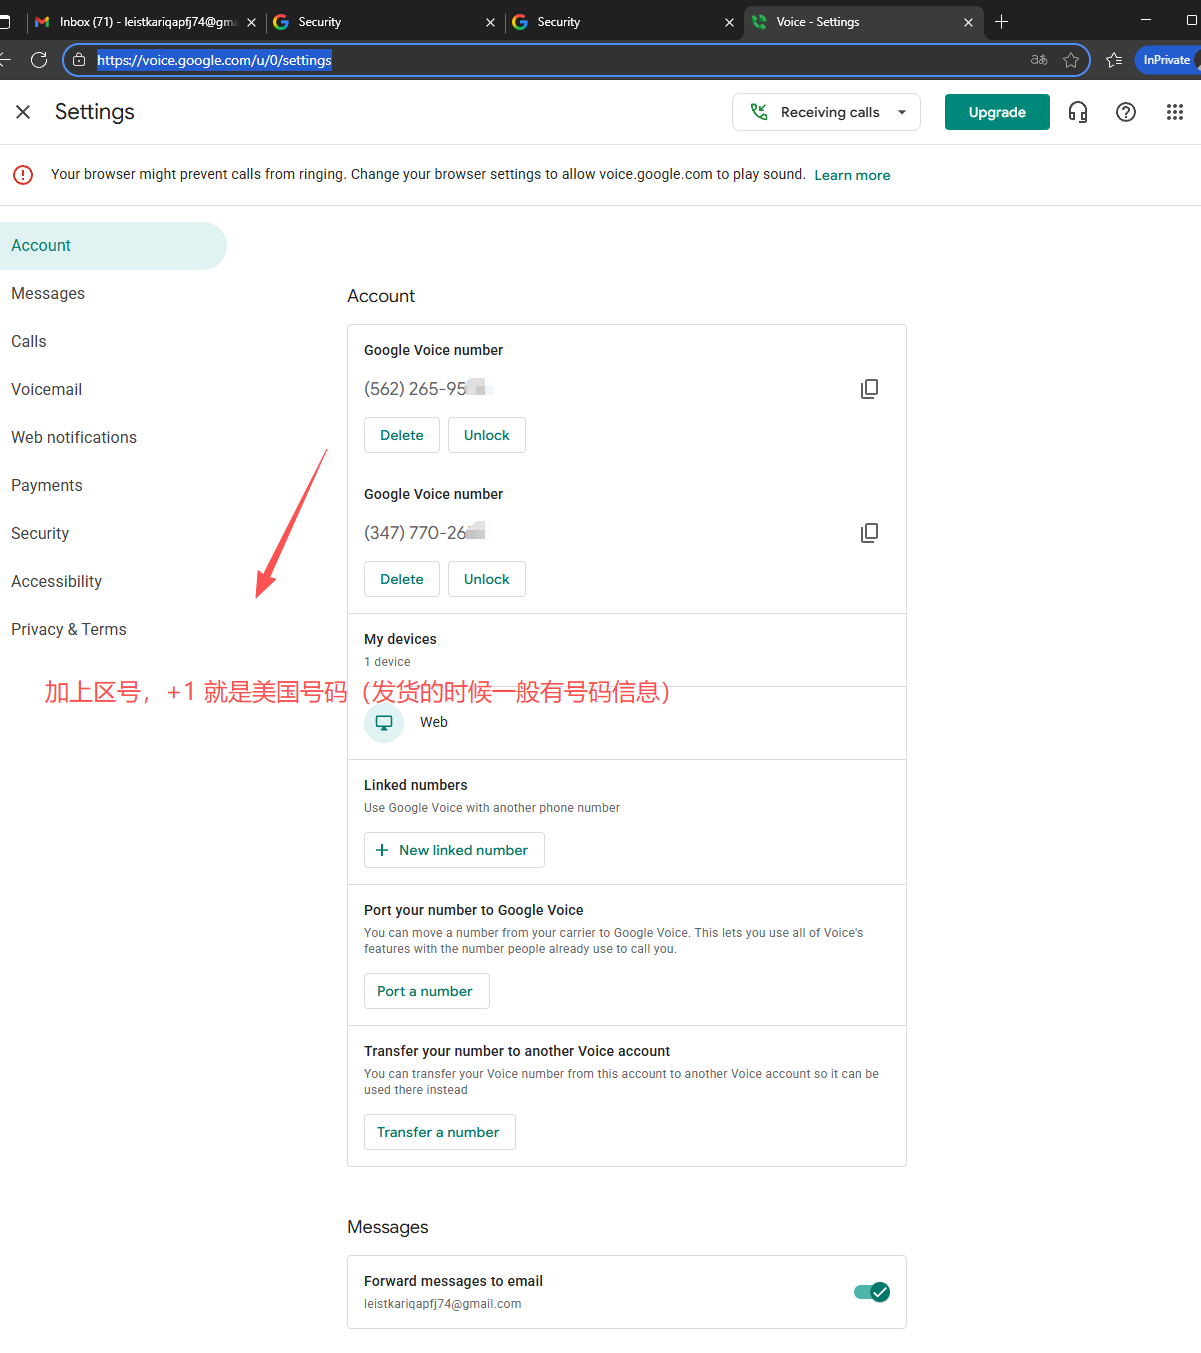
Task: Click the Web device icon
Action: [x=384, y=723]
